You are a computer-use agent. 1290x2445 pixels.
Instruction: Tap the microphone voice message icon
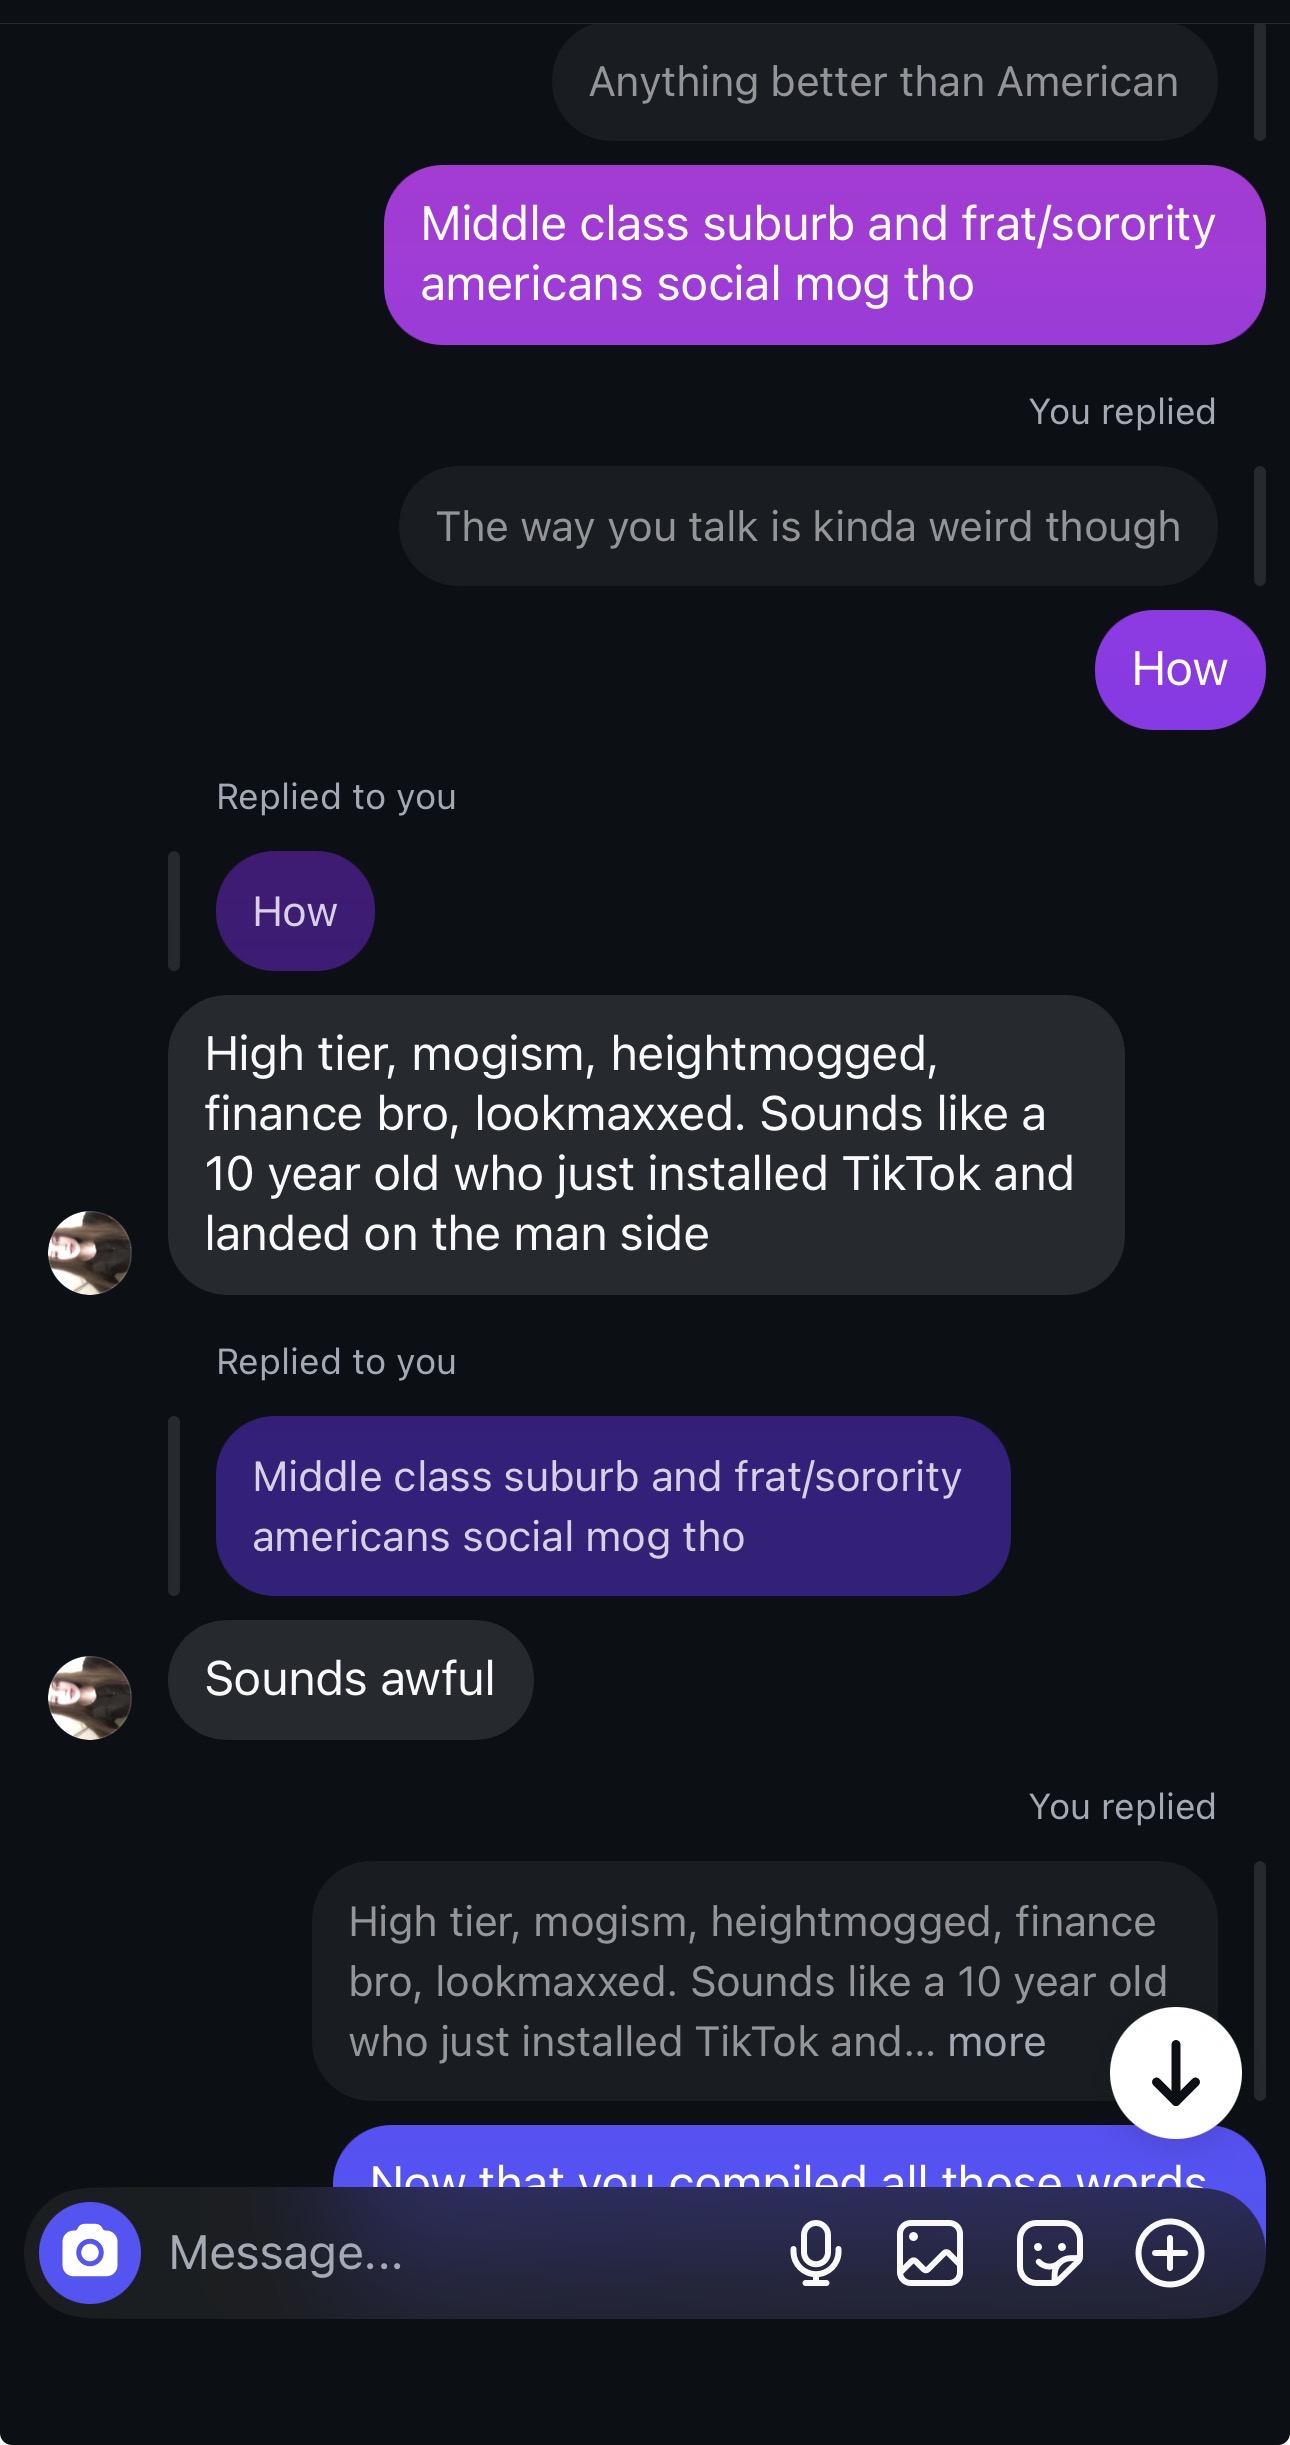point(815,2253)
